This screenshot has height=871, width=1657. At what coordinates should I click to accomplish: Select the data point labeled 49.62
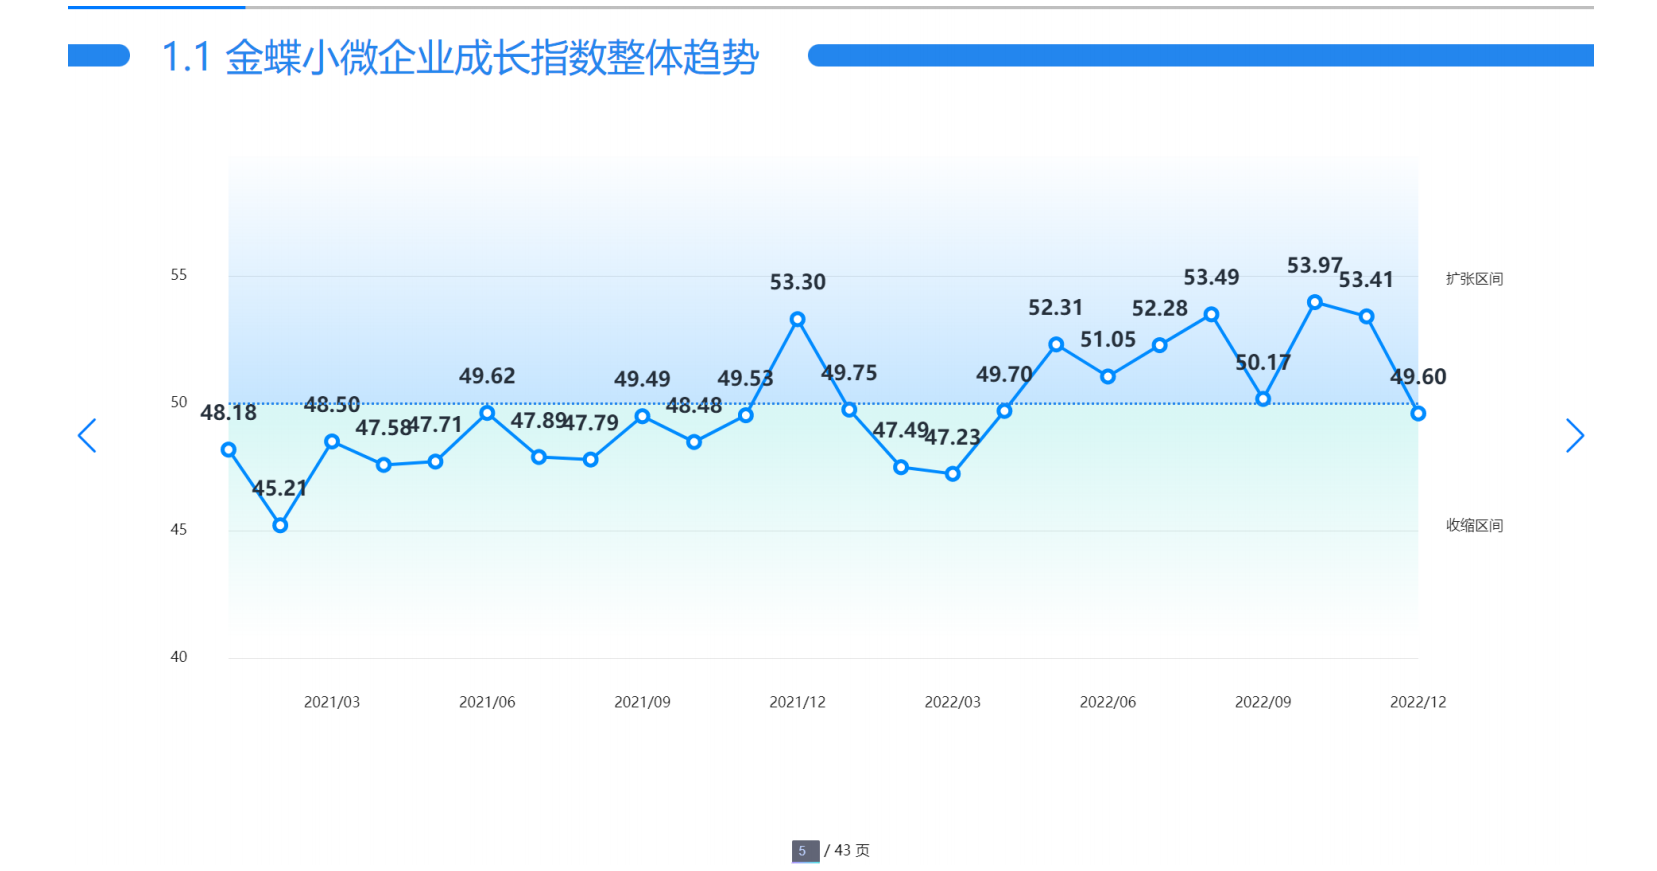click(487, 413)
